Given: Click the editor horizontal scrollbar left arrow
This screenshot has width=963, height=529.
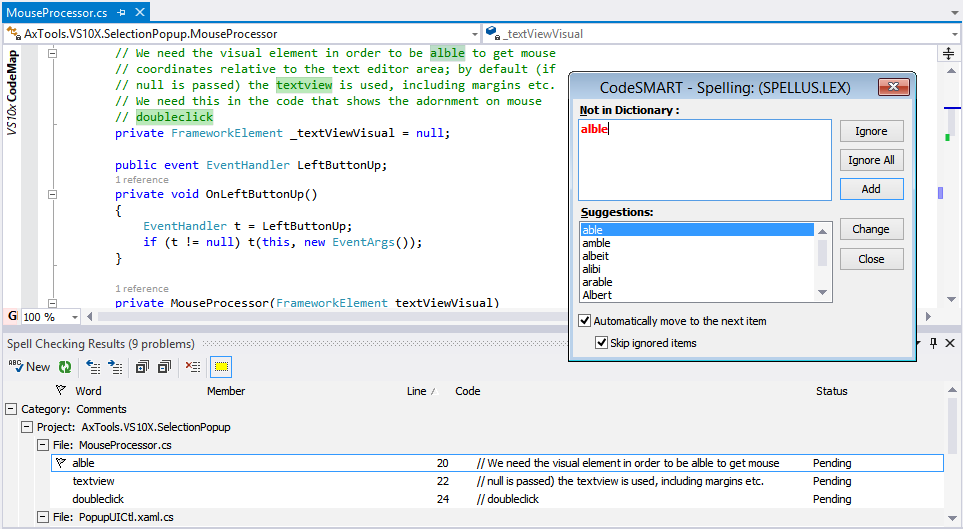Looking at the screenshot, I should 90,316.
